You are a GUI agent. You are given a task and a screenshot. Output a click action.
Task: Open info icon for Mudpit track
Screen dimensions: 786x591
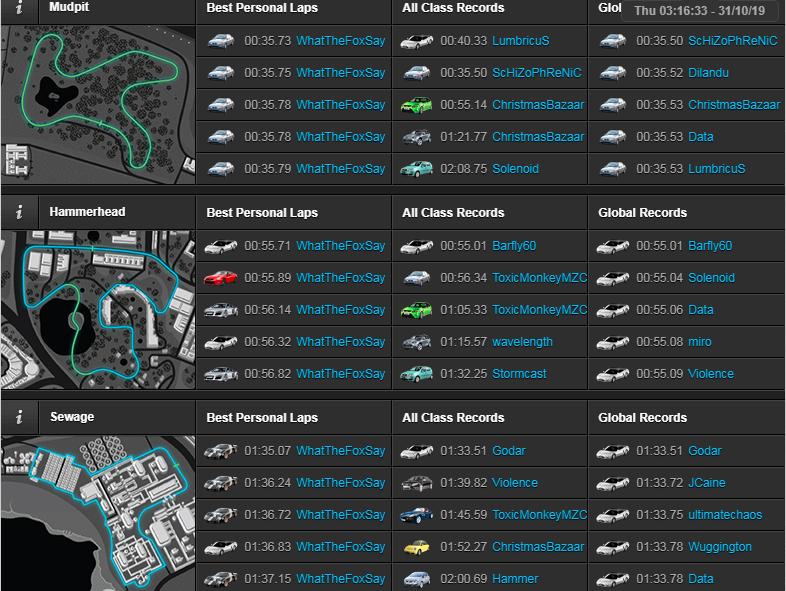pyautogui.click(x=19, y=9)
